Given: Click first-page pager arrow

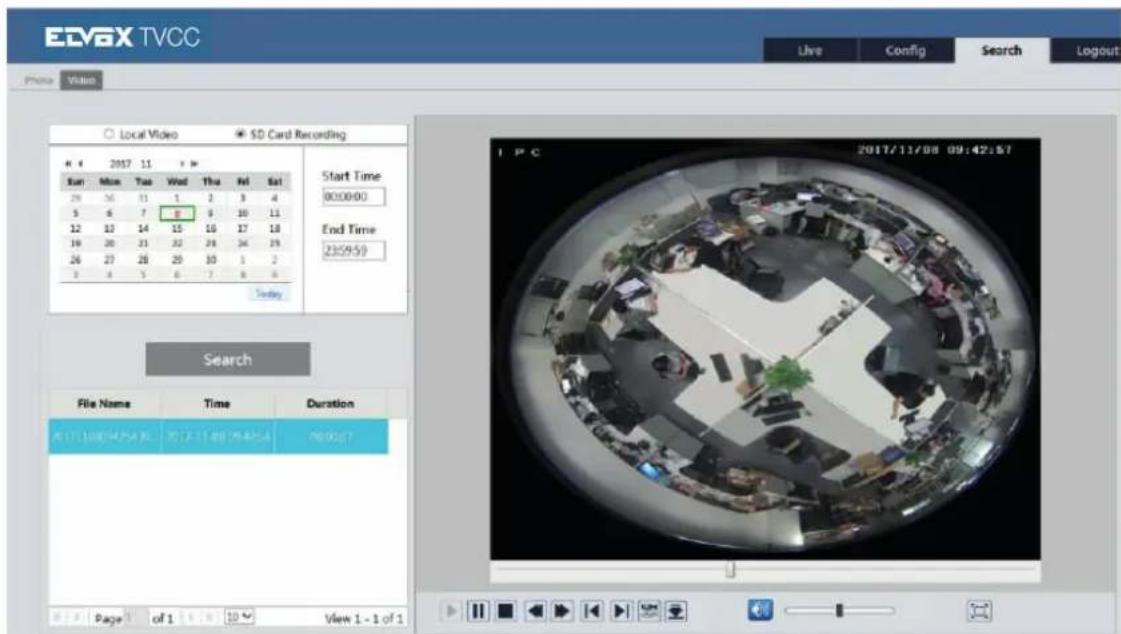Looking at the screenshot, I should click(58, 617).
